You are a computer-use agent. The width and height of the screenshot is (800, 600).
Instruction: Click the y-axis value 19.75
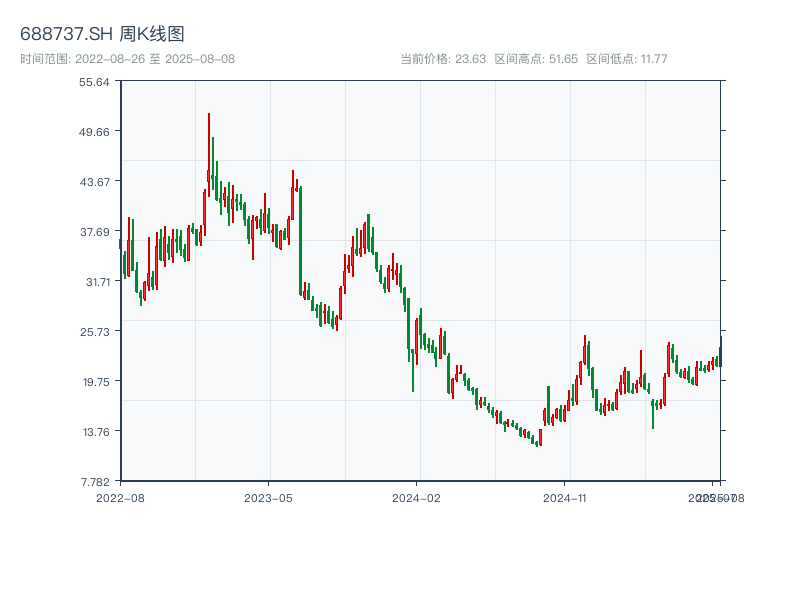(x=96, y=382)
